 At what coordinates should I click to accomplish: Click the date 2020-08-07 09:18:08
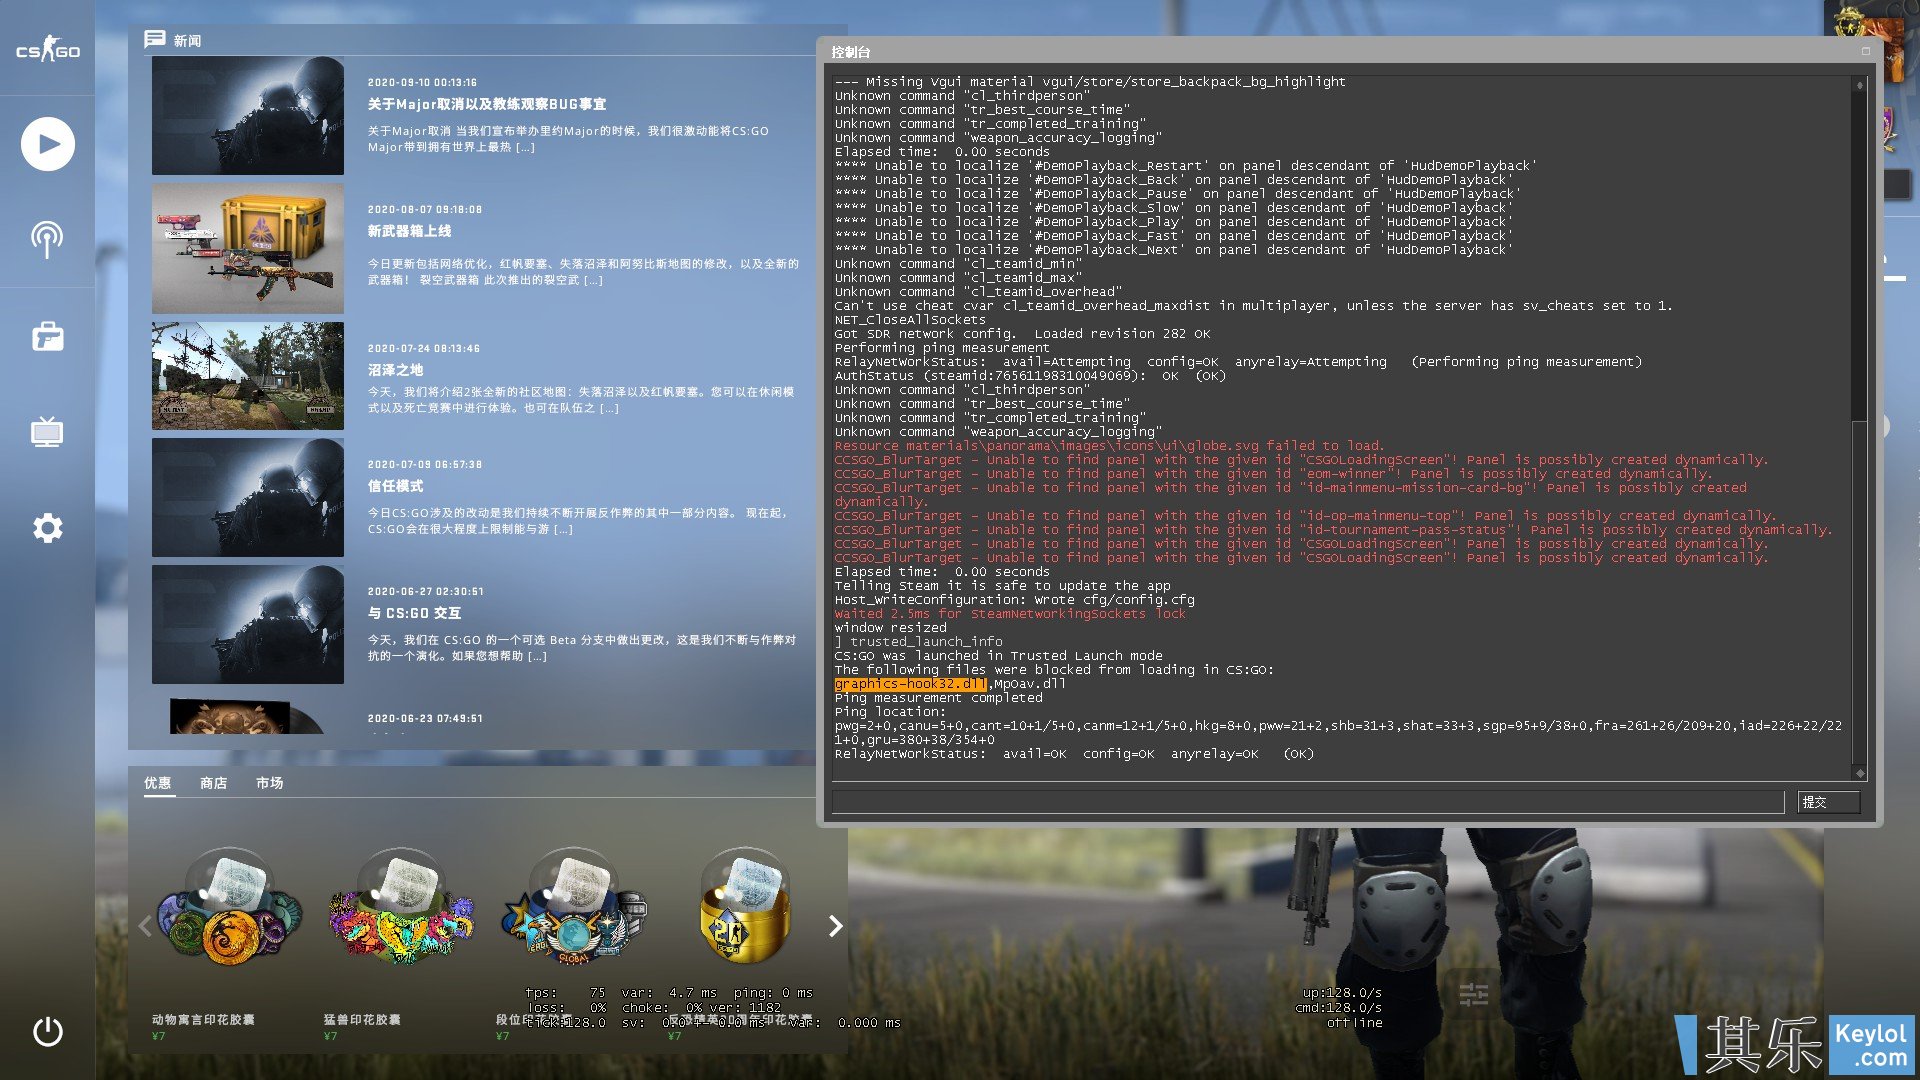pyautogui.click(x=424, y=209)
